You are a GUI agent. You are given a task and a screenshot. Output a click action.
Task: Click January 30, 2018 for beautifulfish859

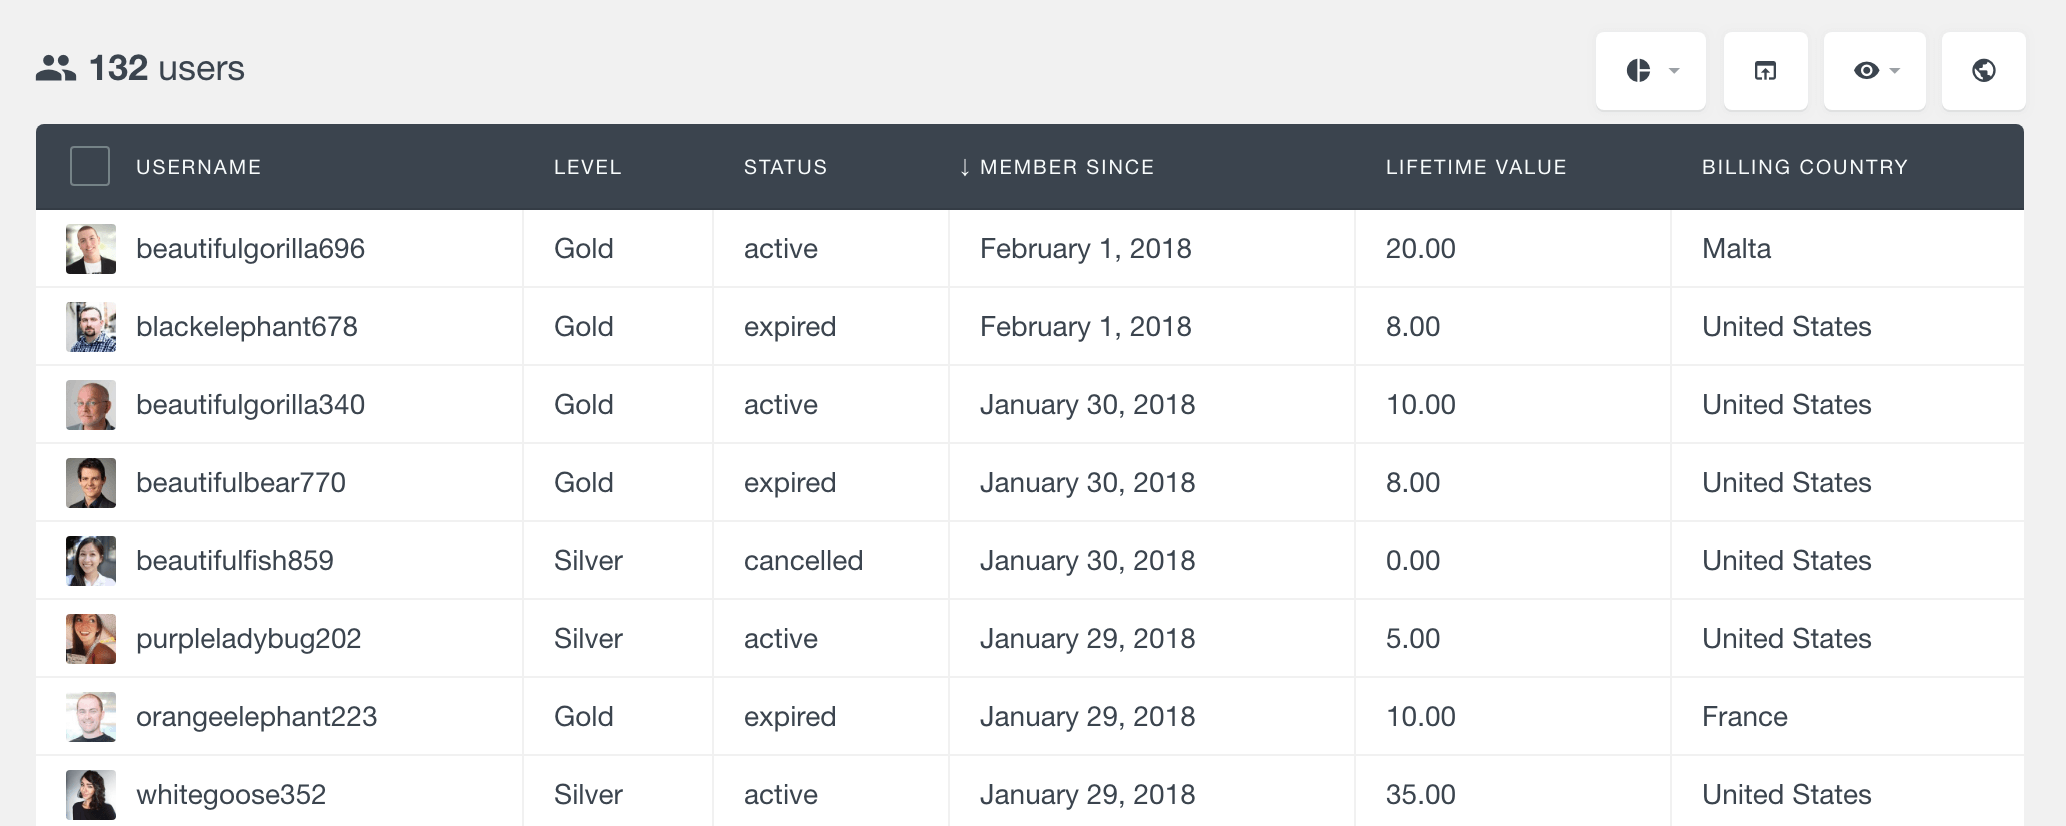pos(1088,561)
